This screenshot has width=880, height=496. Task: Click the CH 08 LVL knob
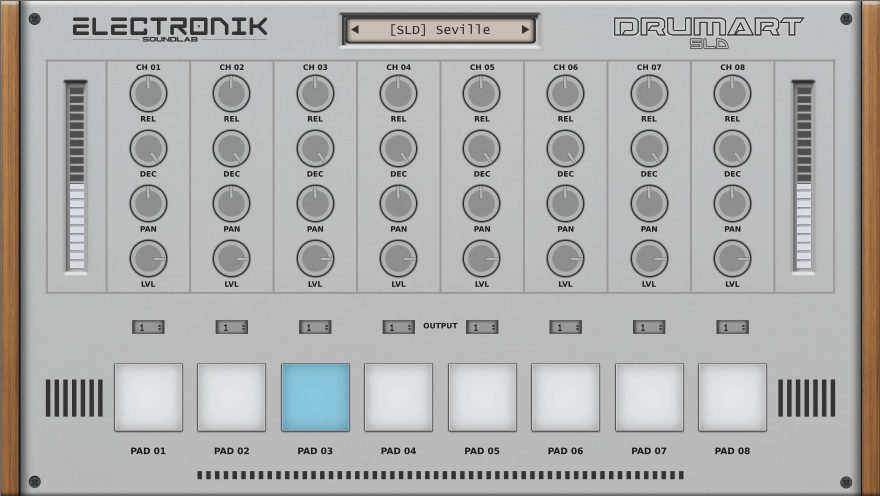[x=732, y=259]
